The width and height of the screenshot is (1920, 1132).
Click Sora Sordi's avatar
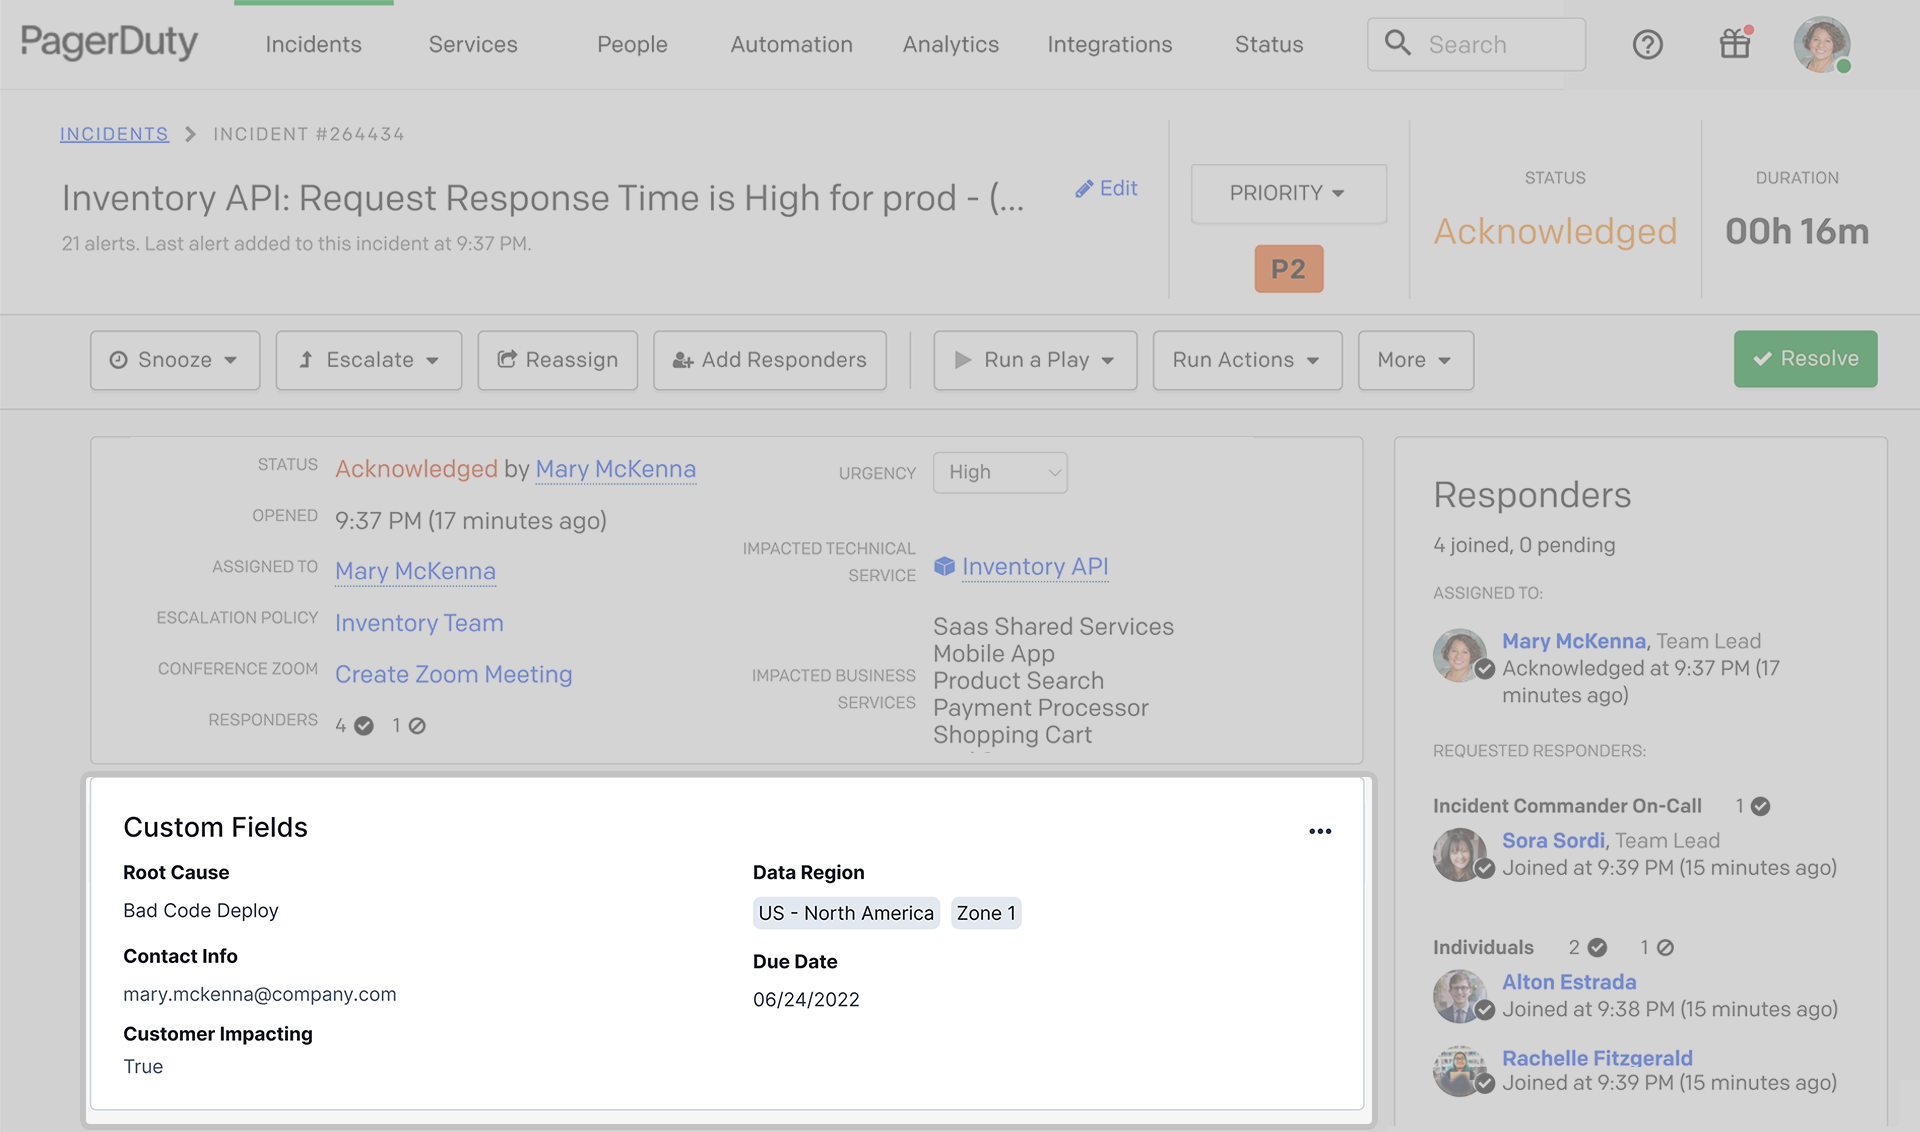pos(1461,855)
